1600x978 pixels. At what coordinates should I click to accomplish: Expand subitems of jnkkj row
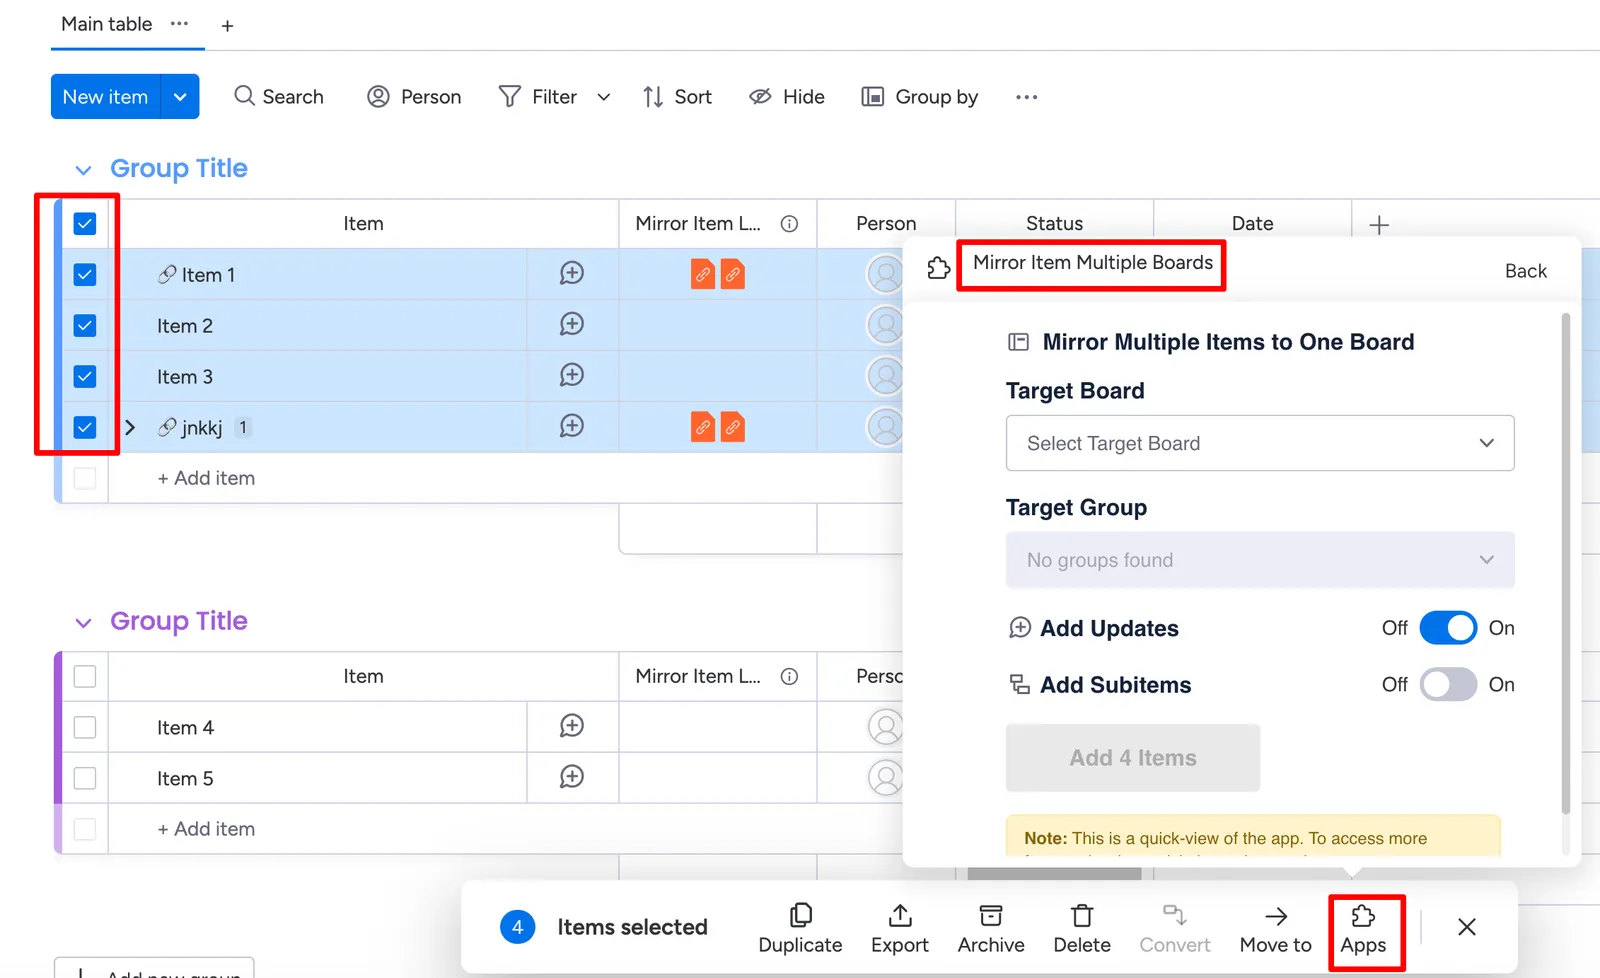click(x=130, y=428)
